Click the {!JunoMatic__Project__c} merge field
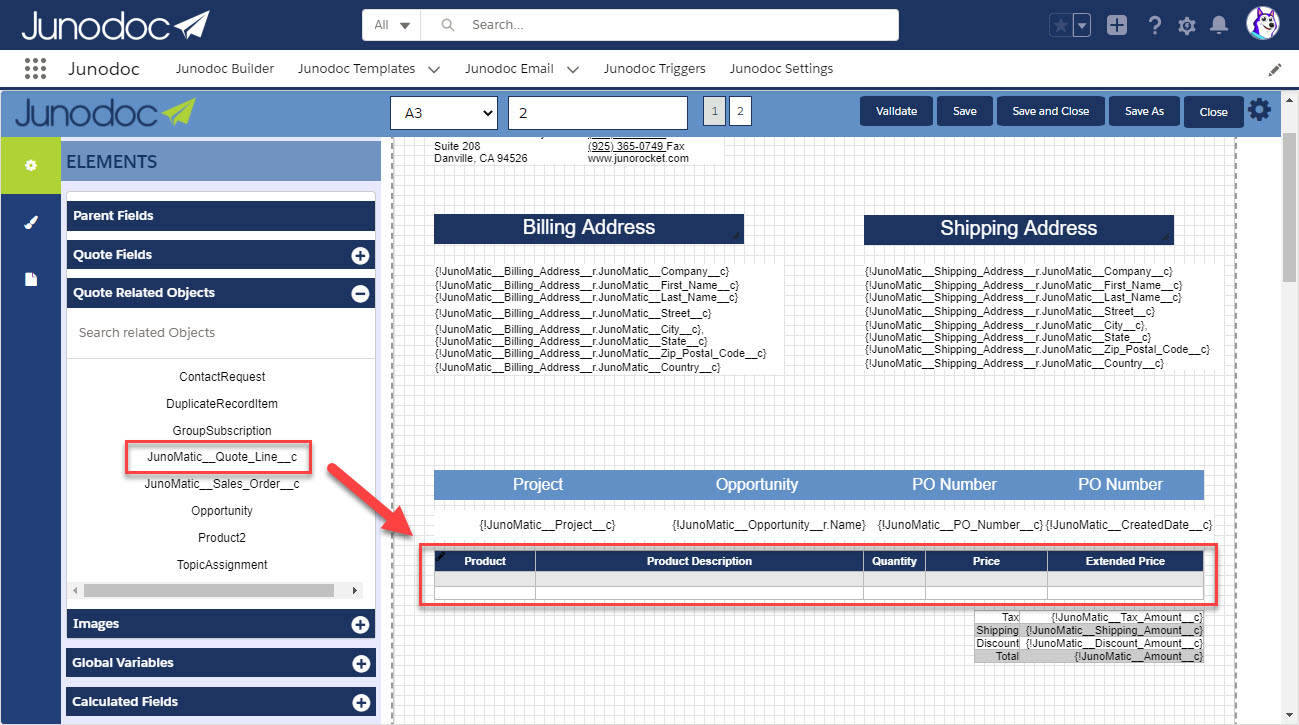The height and width of the screenshot is (725, 1299). tap(547, 525)
